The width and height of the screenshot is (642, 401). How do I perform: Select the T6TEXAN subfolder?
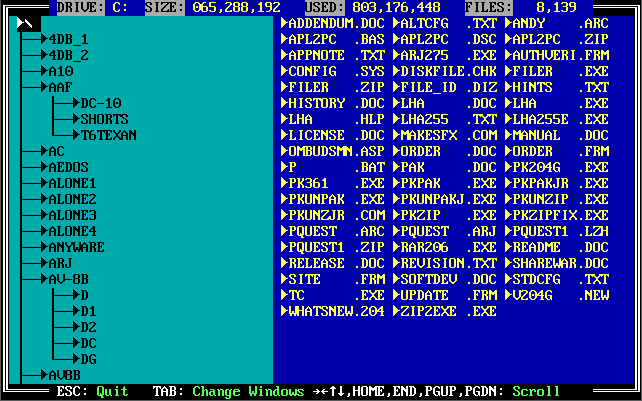point(109,135)
